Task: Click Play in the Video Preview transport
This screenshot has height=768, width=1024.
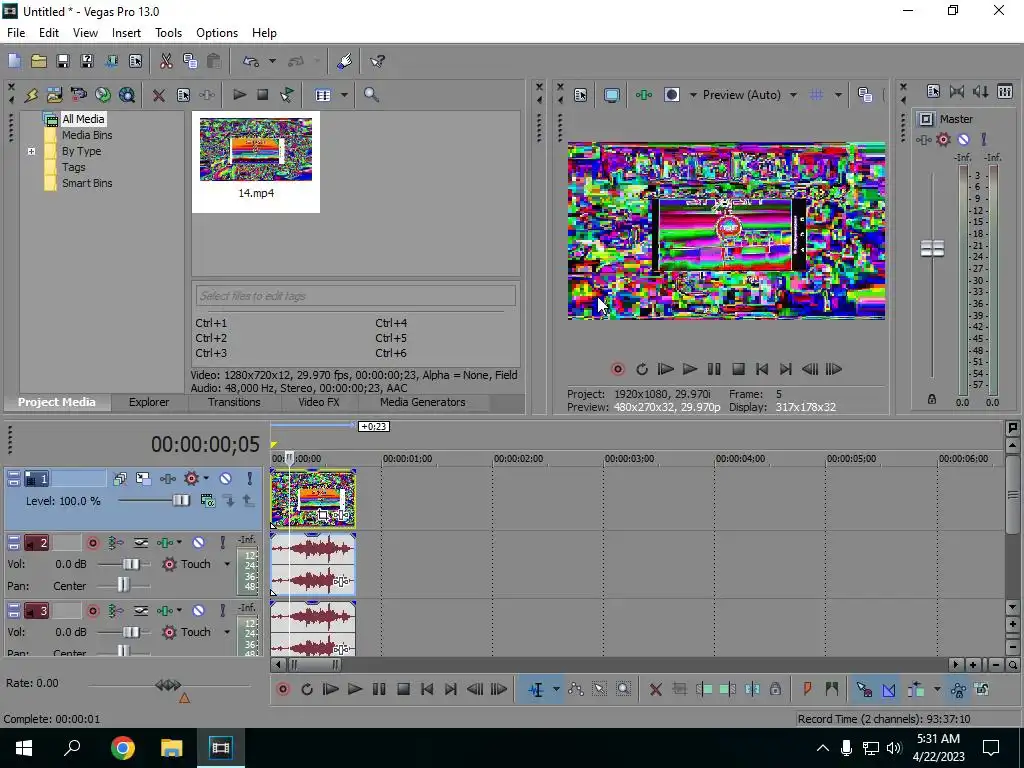Action: click(x=690, y=370)
